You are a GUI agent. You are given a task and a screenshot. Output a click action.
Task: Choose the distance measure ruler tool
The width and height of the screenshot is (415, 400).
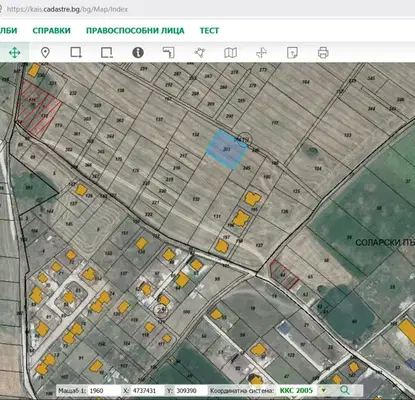(x=169, y=52)
